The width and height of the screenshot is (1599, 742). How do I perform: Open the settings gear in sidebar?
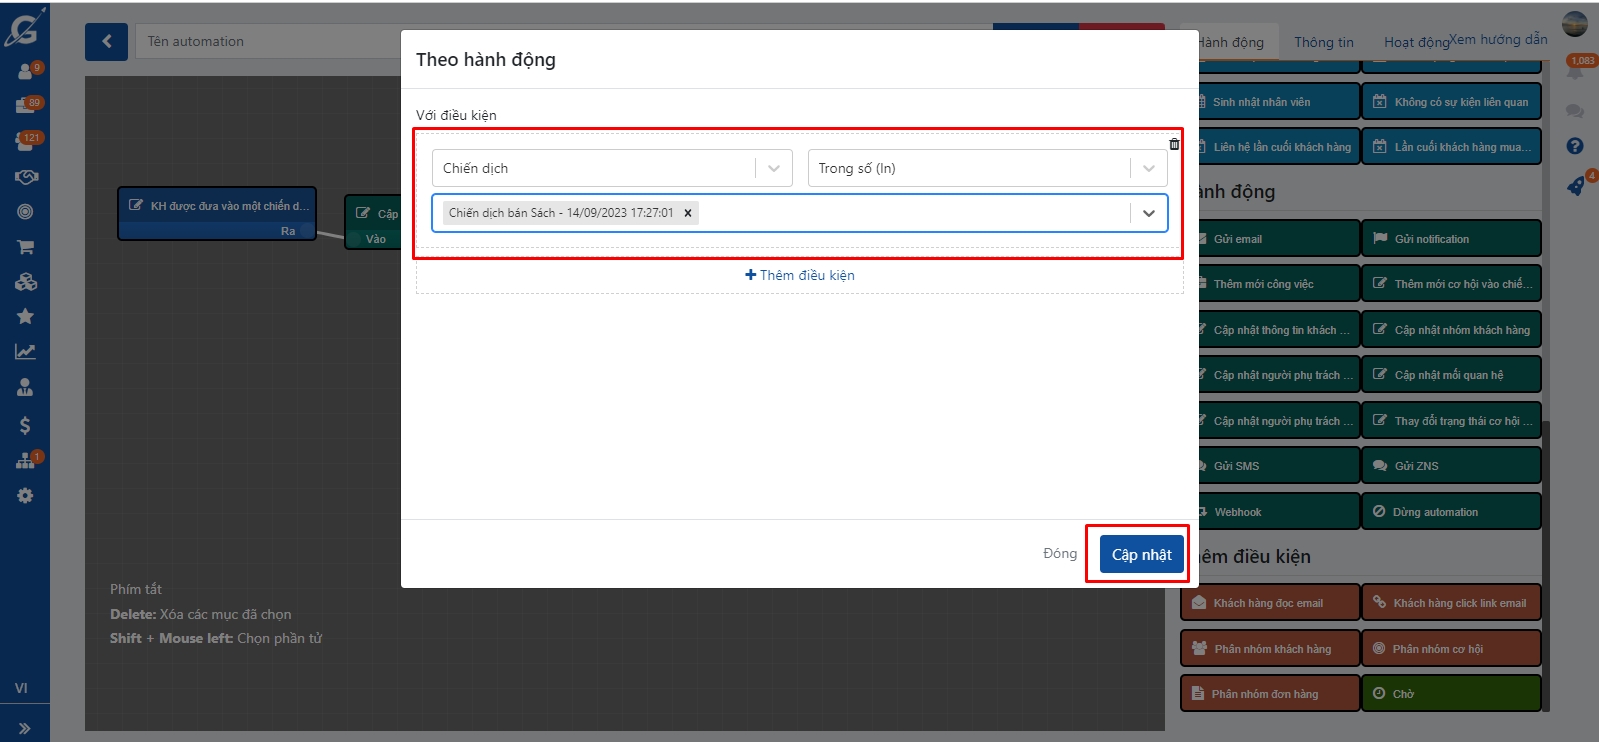pos(25,496)
